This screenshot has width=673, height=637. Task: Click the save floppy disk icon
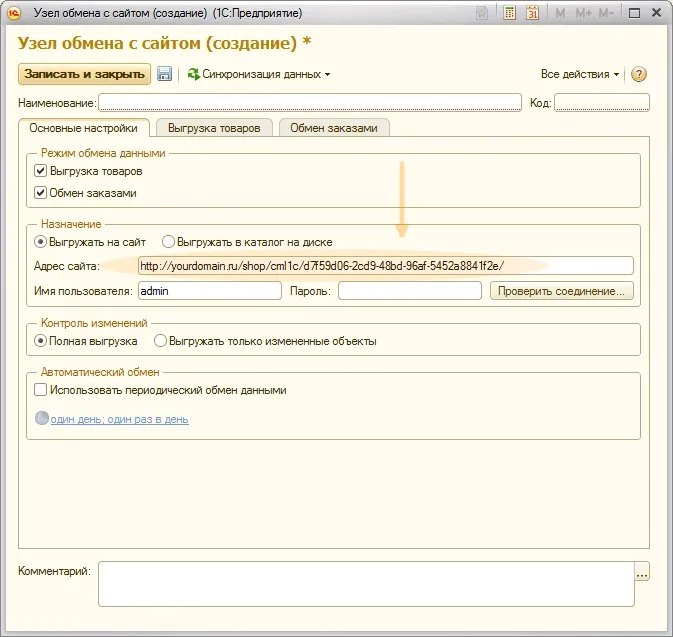tap(165, 74)
